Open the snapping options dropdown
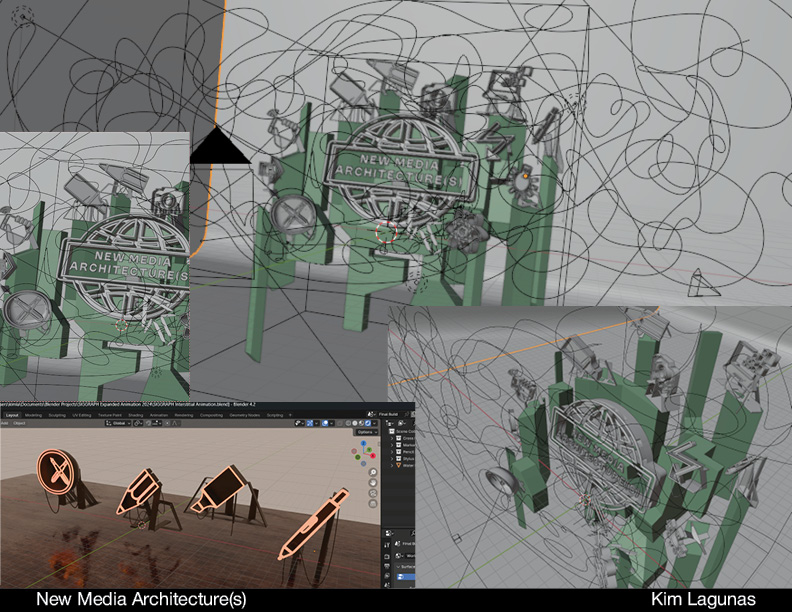This screenshot has height=612, width=792. [x=157, y=423]
